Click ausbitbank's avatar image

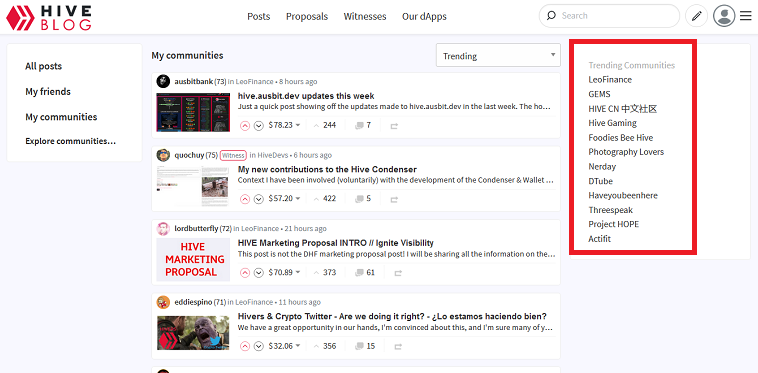(163, 81)
